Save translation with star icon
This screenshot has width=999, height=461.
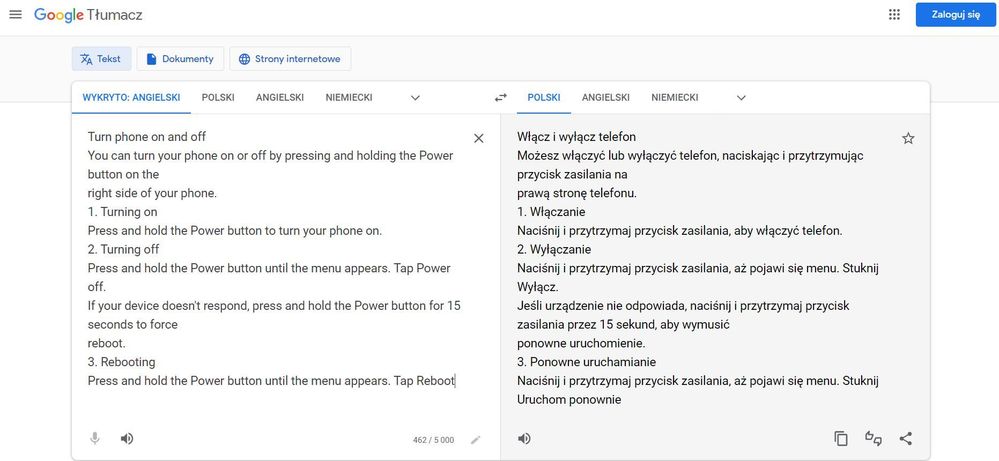[908, 138]
